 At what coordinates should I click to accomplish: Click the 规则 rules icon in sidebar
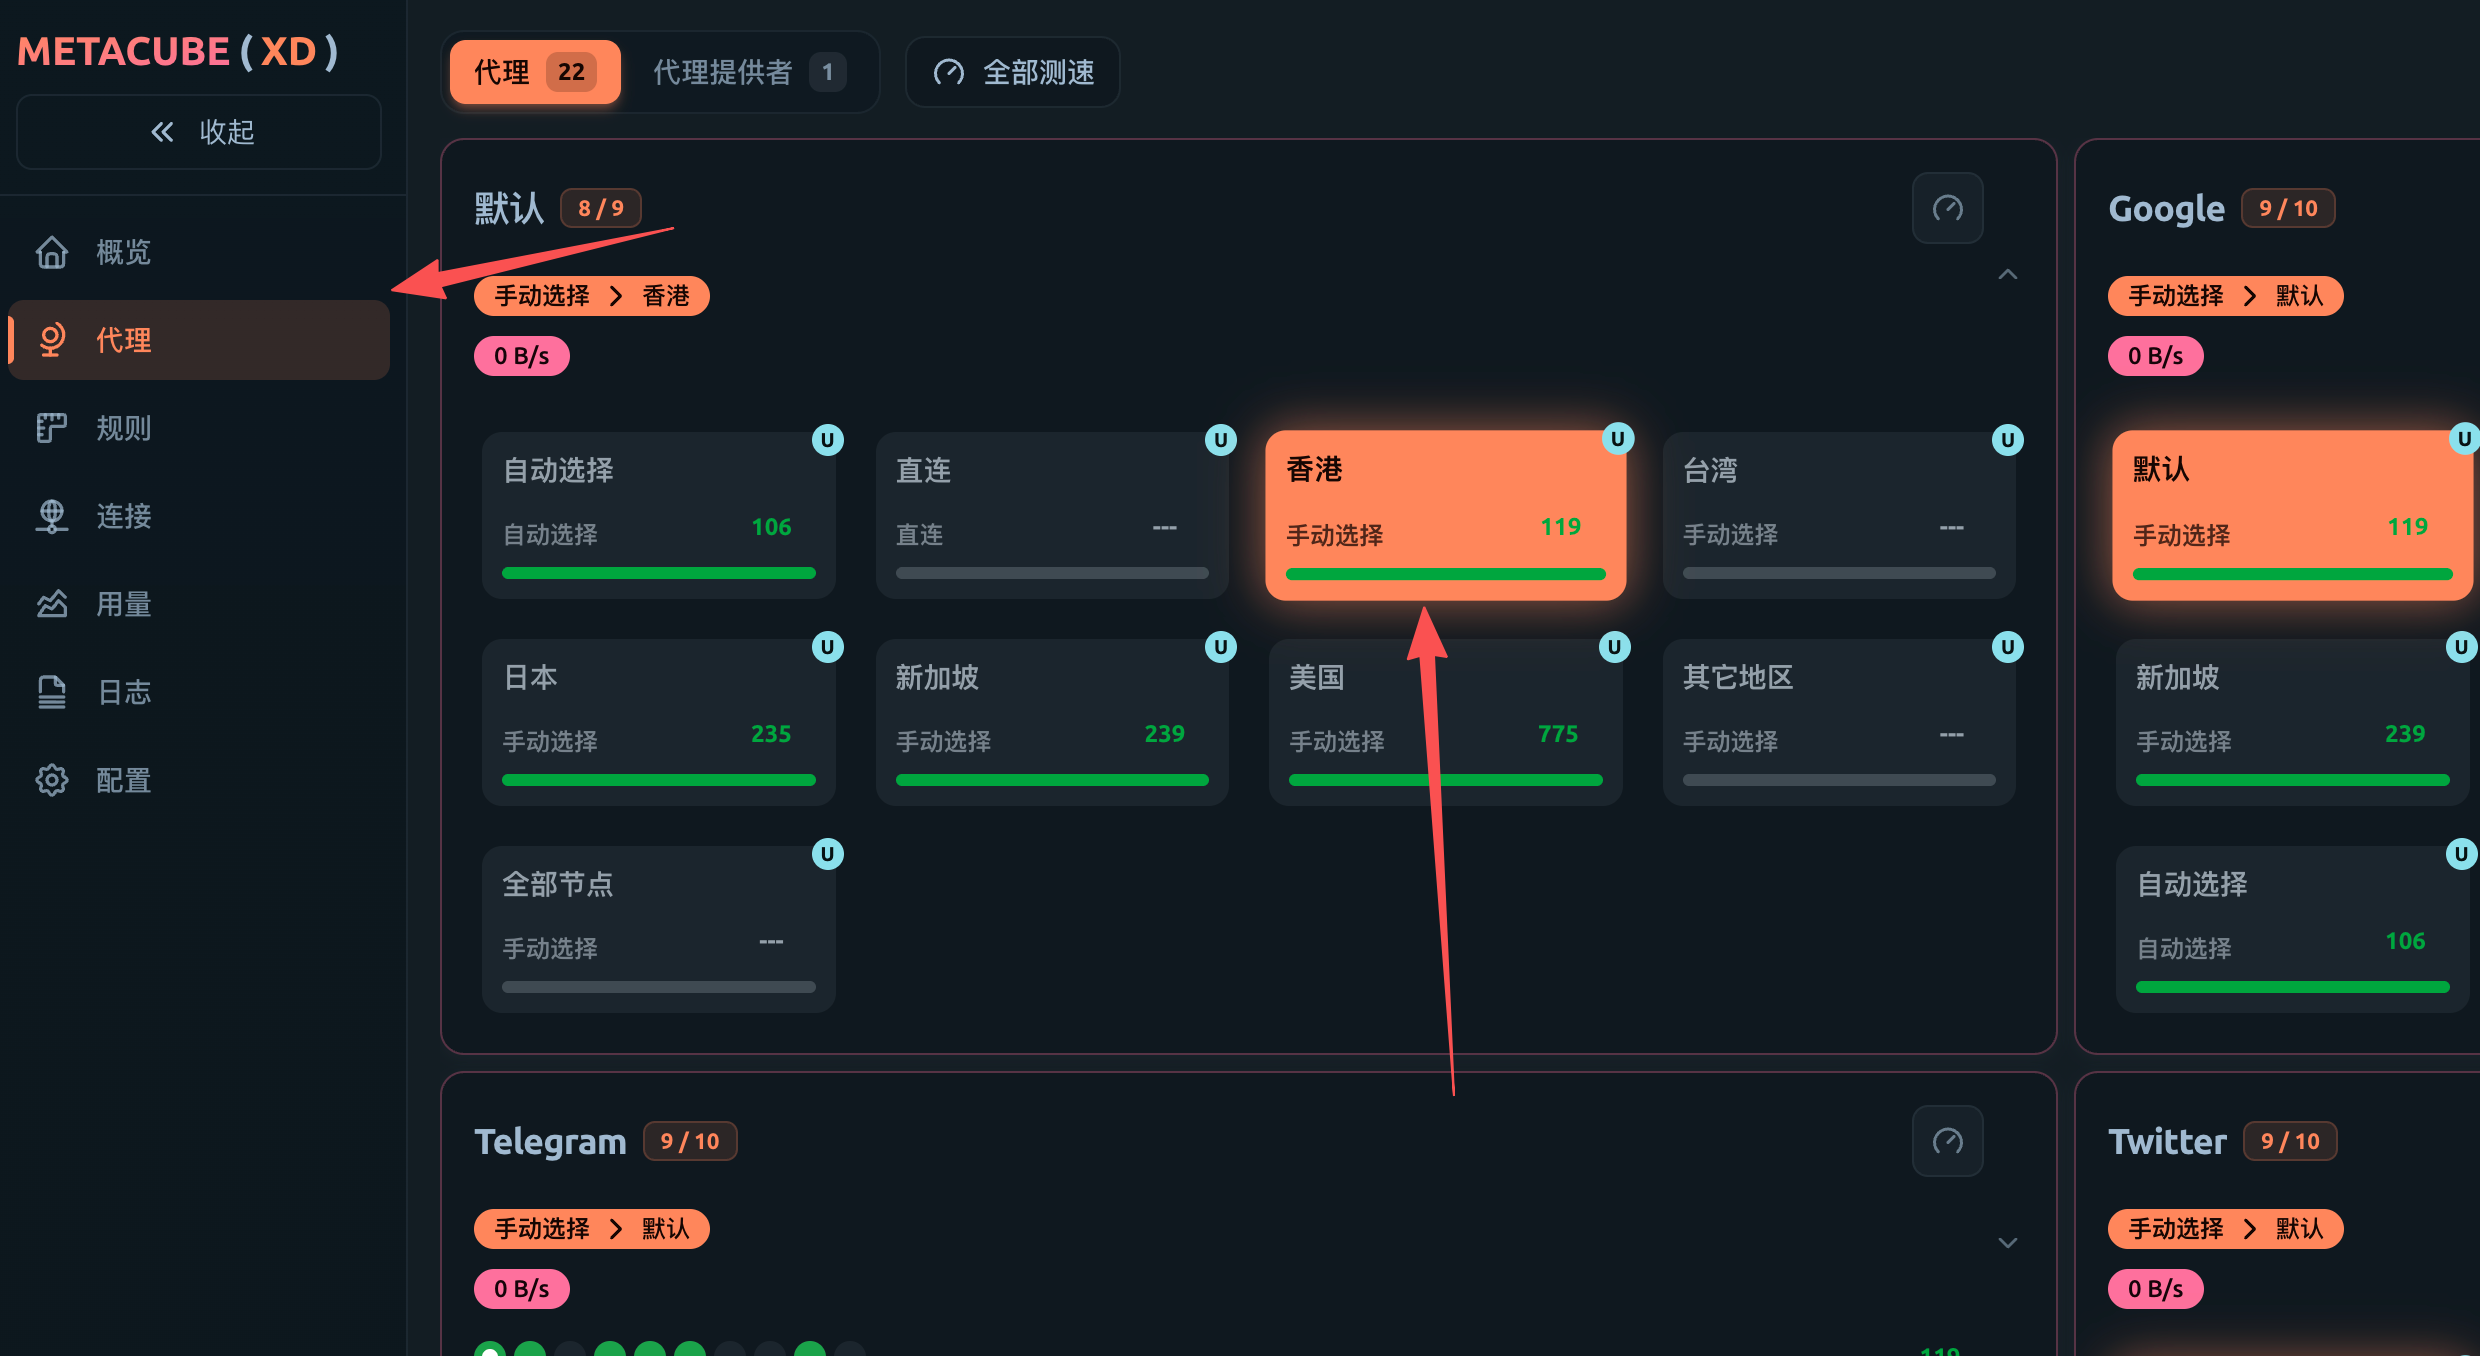pyautogui.click(x=52, y=428)
